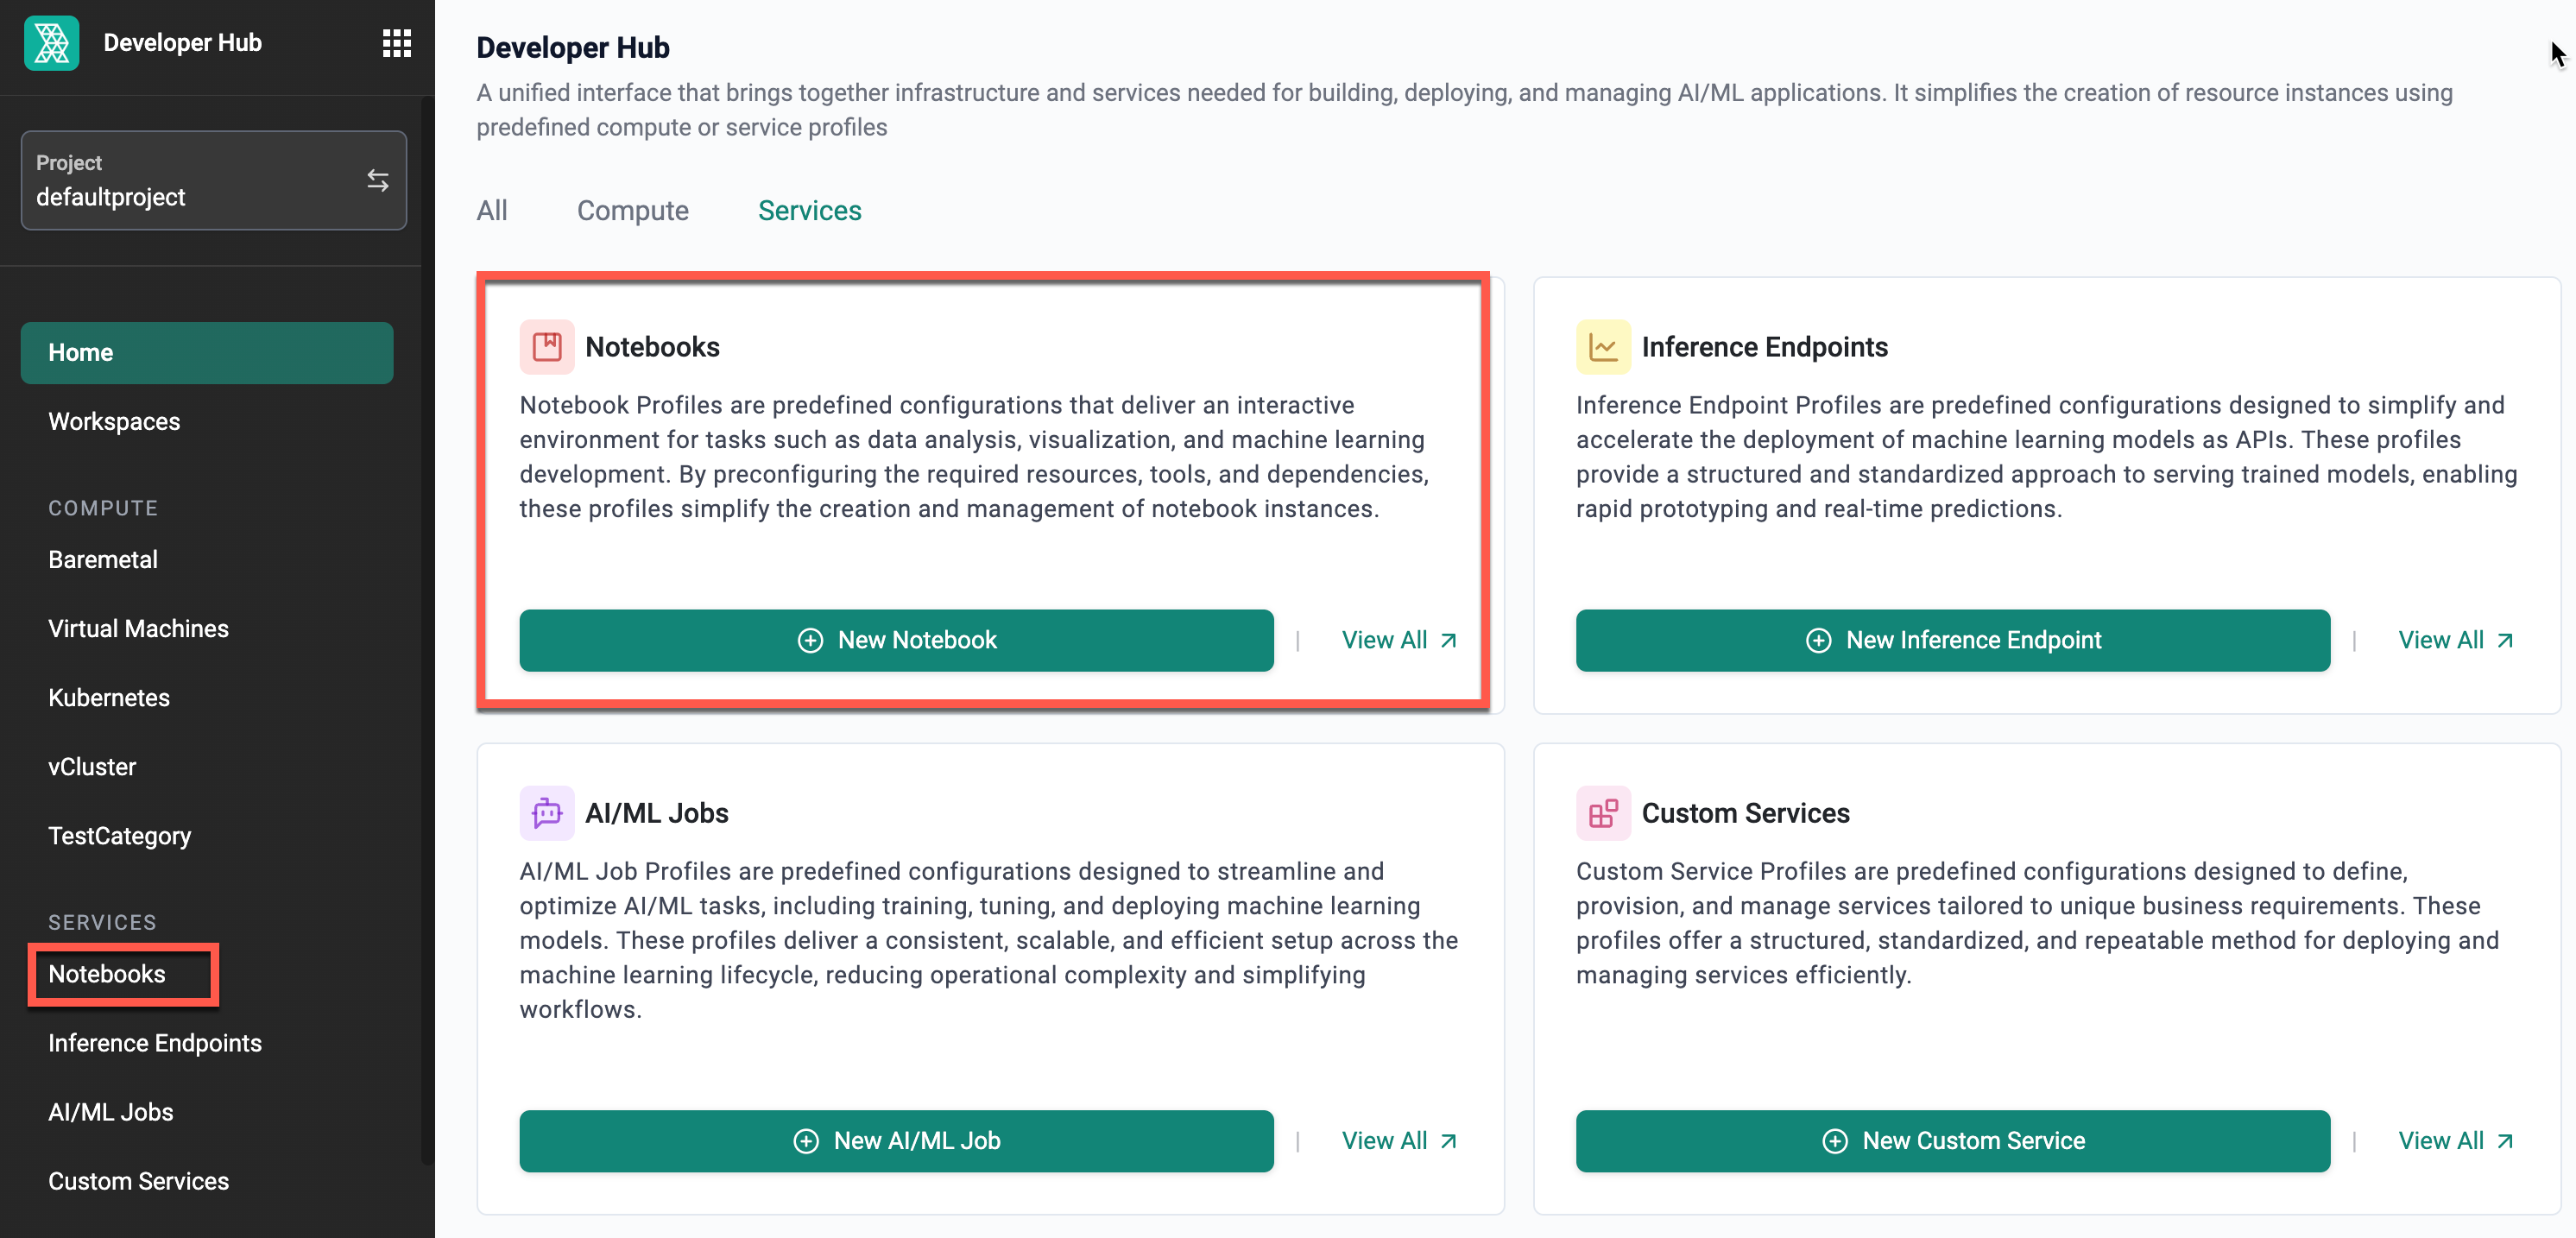Click the New AI/ML Job button
The height and width of the screenshot is (1238, 2576).
[x=896, y=1141]
